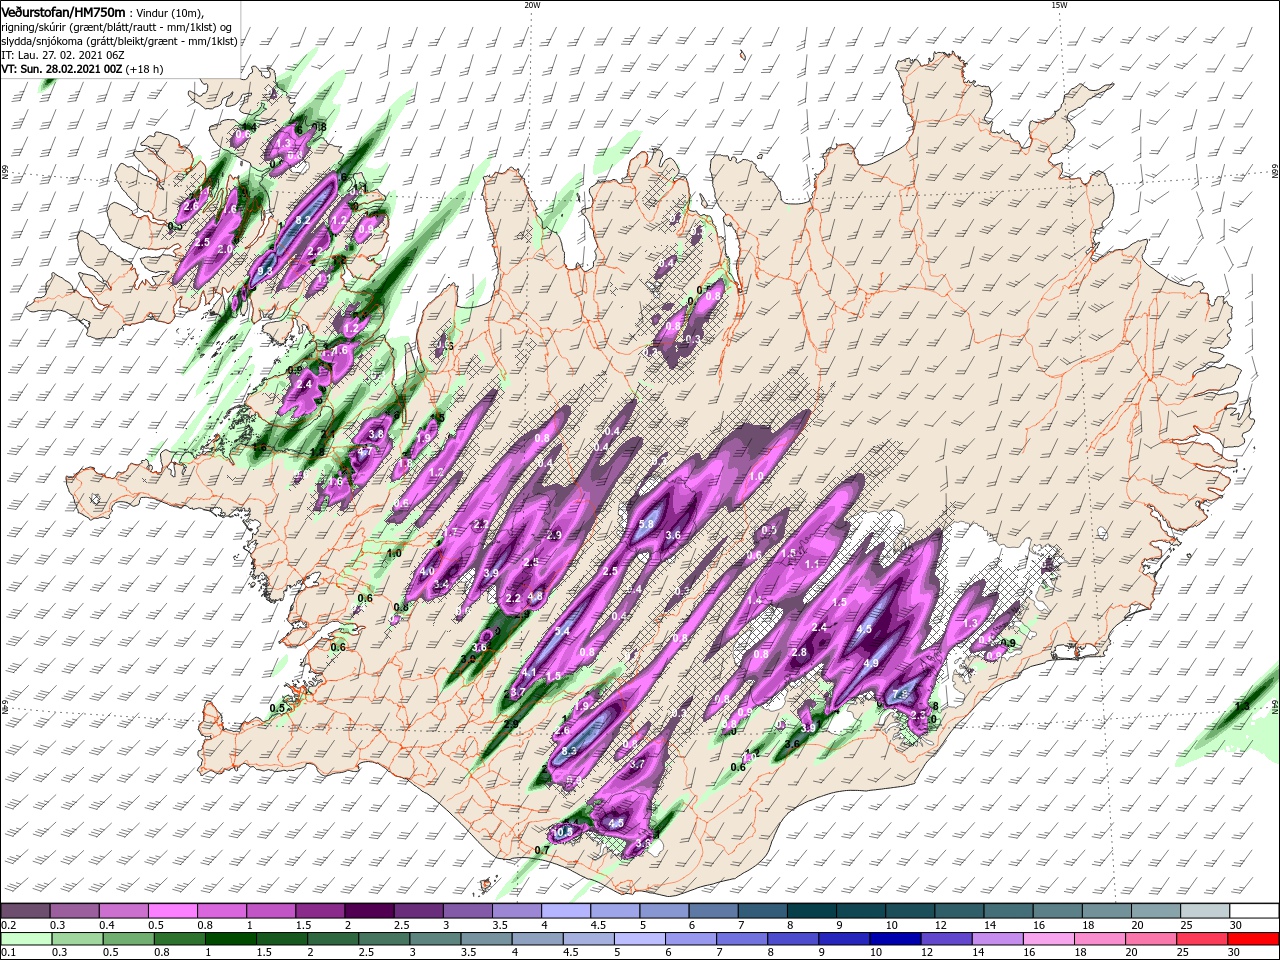Select the 'VT: Sun. 28.02.2021 00Z' valid-time line
Screen dimensions: 1280x960
pos(61,69)
